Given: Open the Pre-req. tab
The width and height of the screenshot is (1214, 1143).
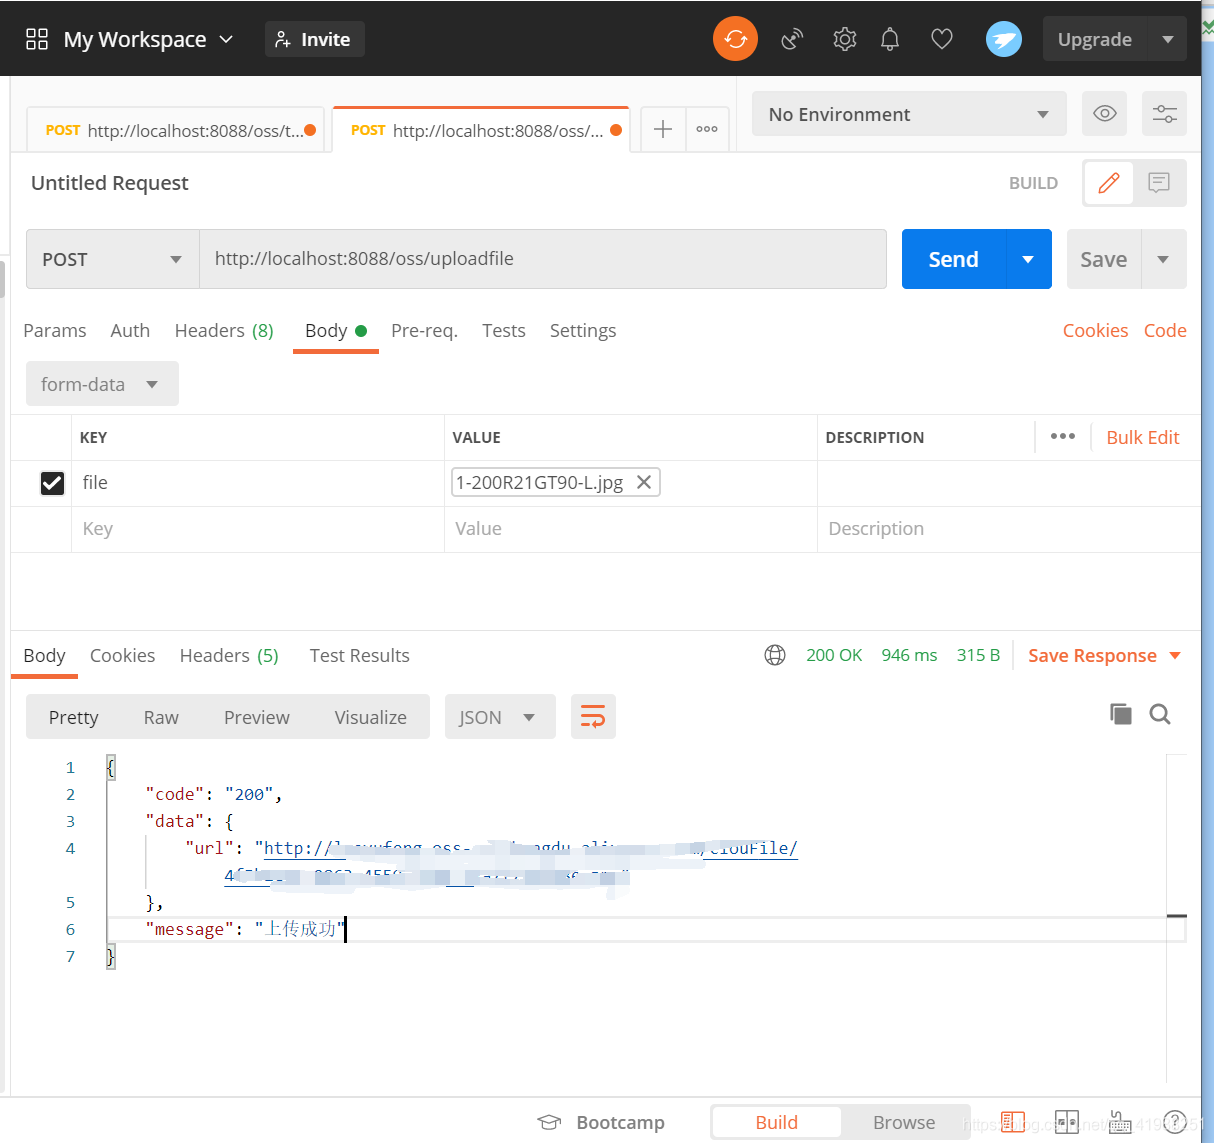Looking at the screenshot, I should (424, 330).
